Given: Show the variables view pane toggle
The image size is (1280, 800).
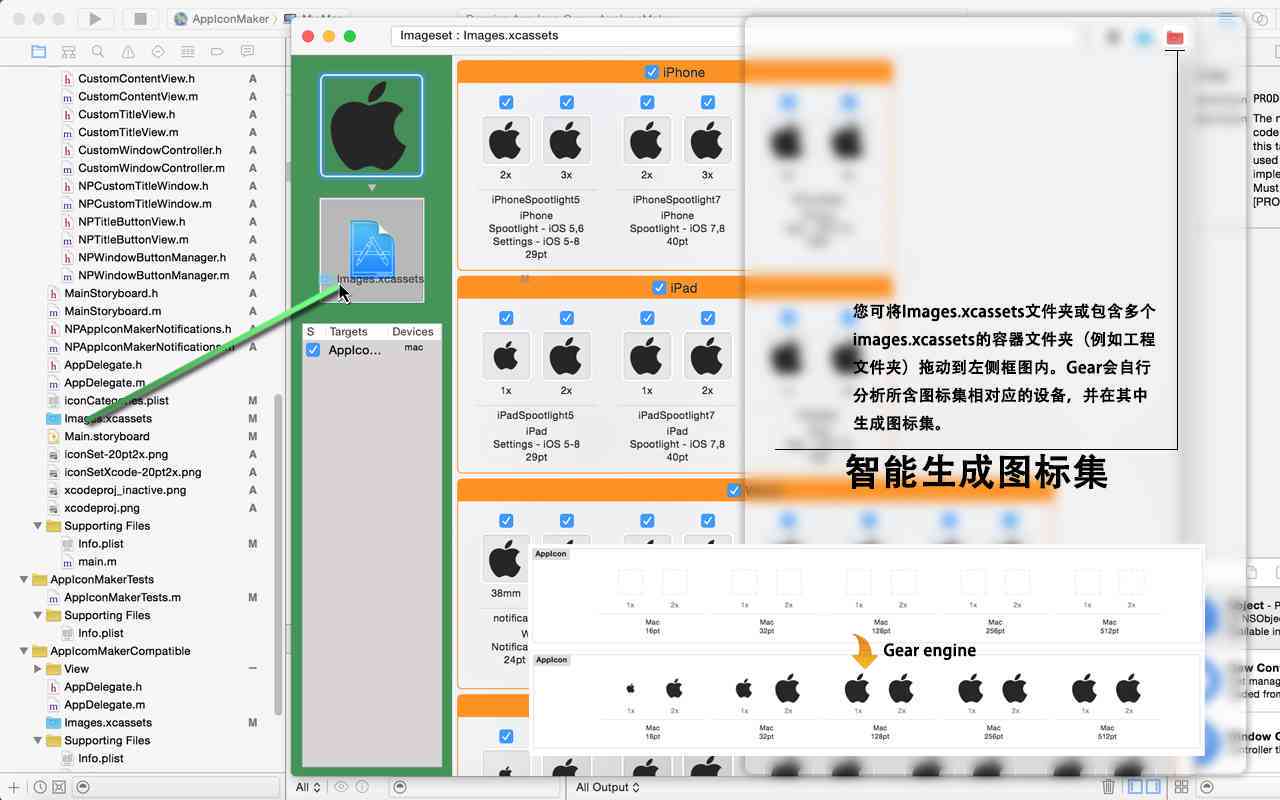Looking at the screenshot, I should (x=1136, y=787).
